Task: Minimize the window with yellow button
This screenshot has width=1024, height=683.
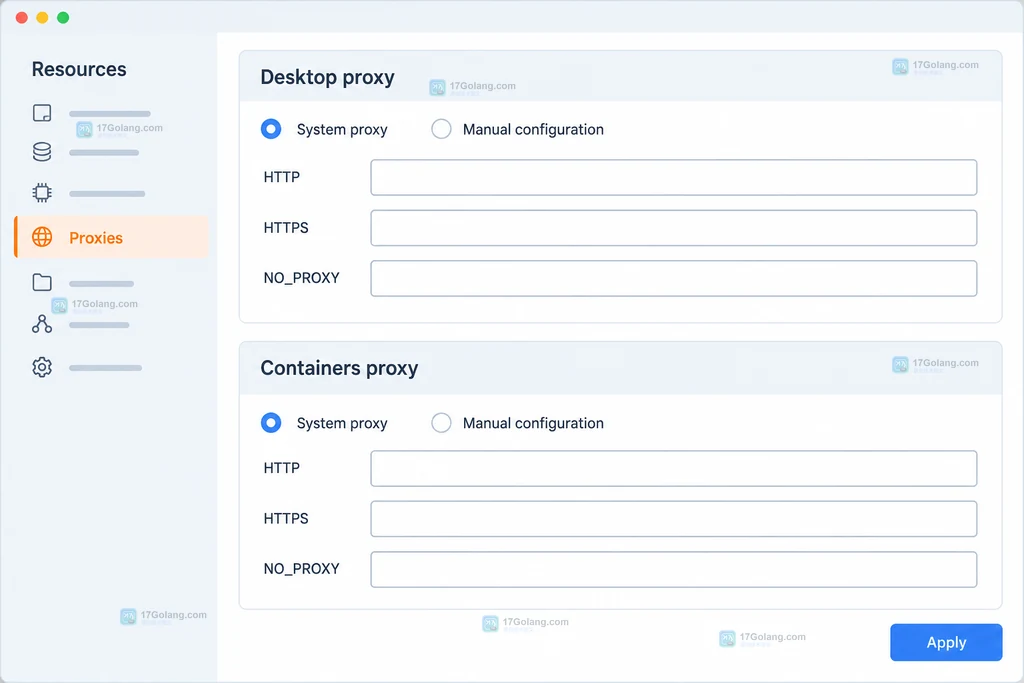Action: 42,18
